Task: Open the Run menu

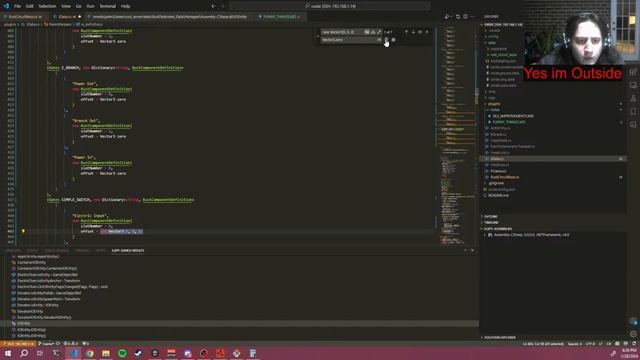Action: coord(90,6)
